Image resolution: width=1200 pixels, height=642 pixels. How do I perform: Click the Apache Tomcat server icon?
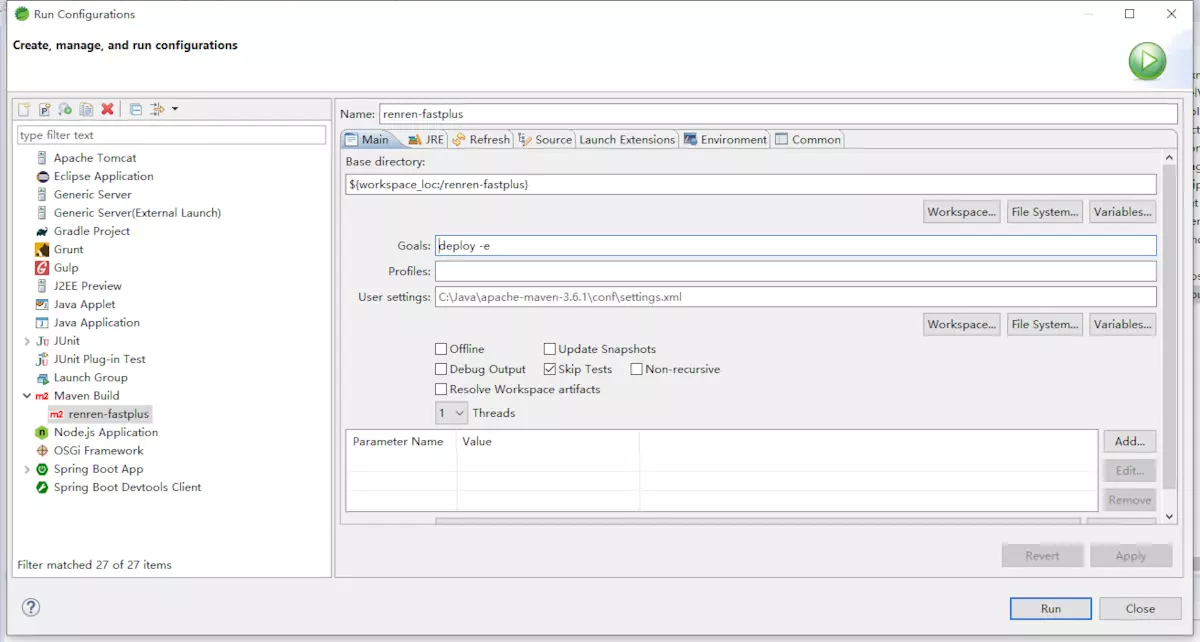coord(42,158)
